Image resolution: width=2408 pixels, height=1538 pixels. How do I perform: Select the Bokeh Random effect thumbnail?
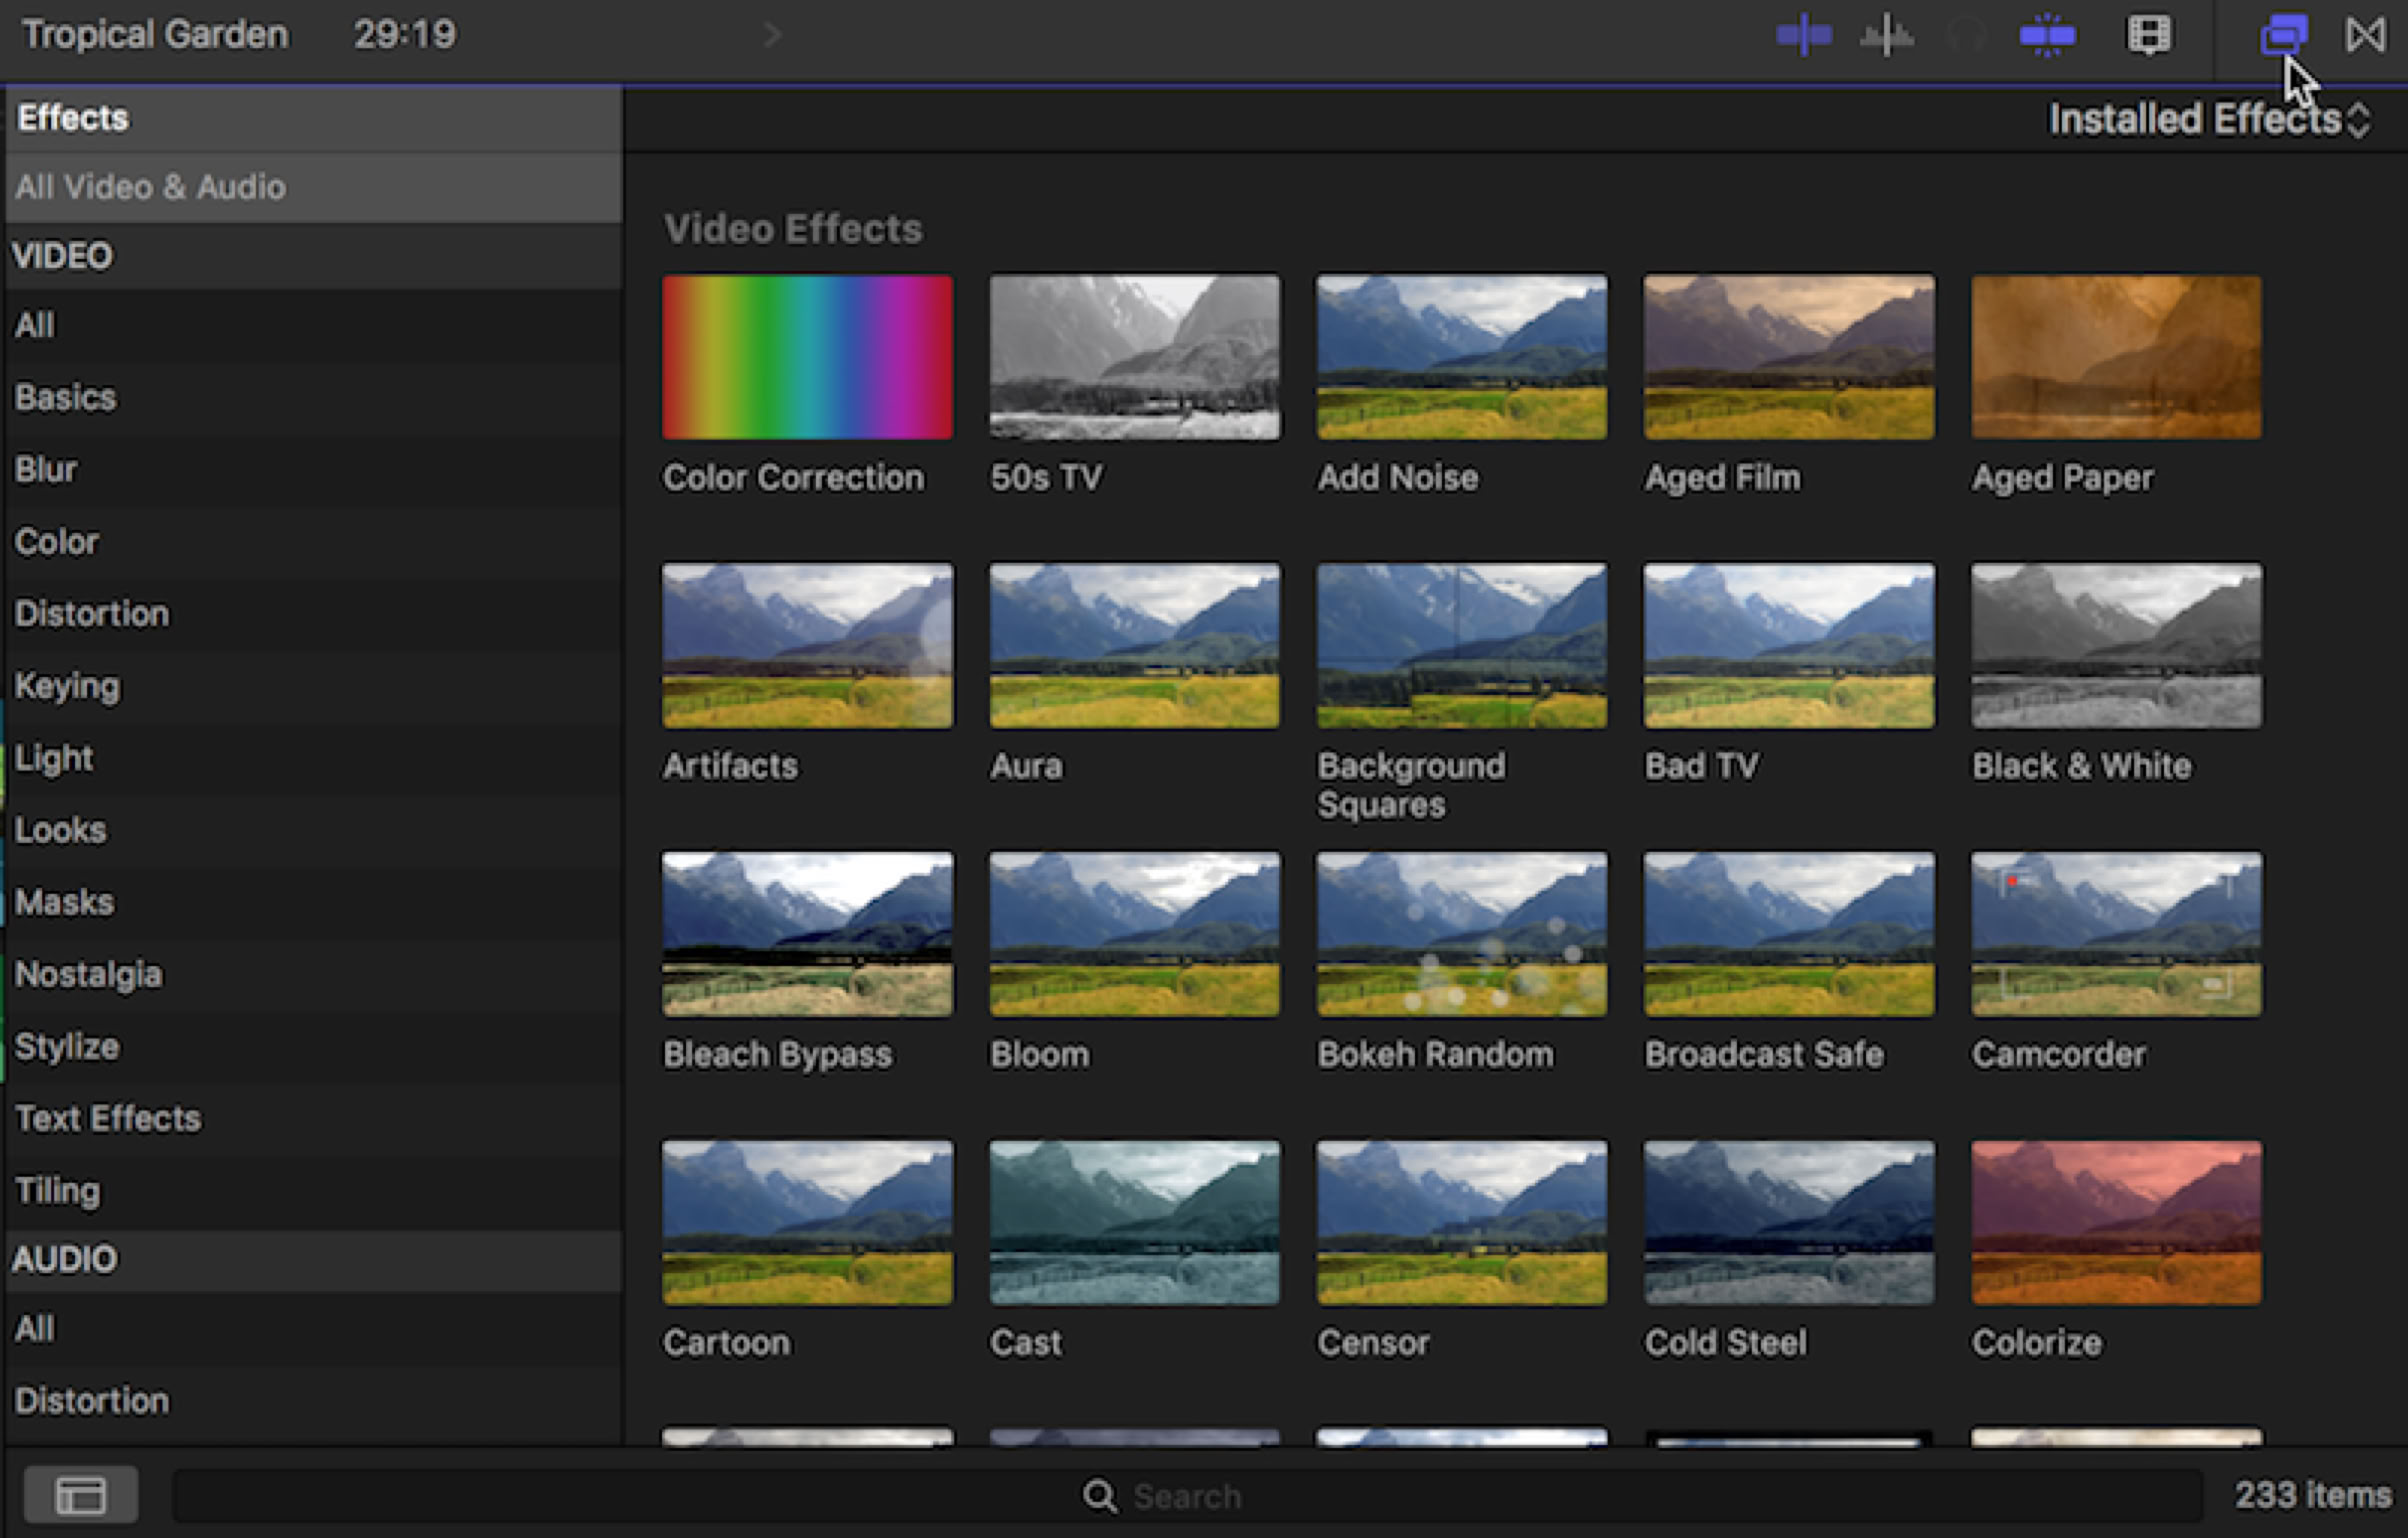1461,934
